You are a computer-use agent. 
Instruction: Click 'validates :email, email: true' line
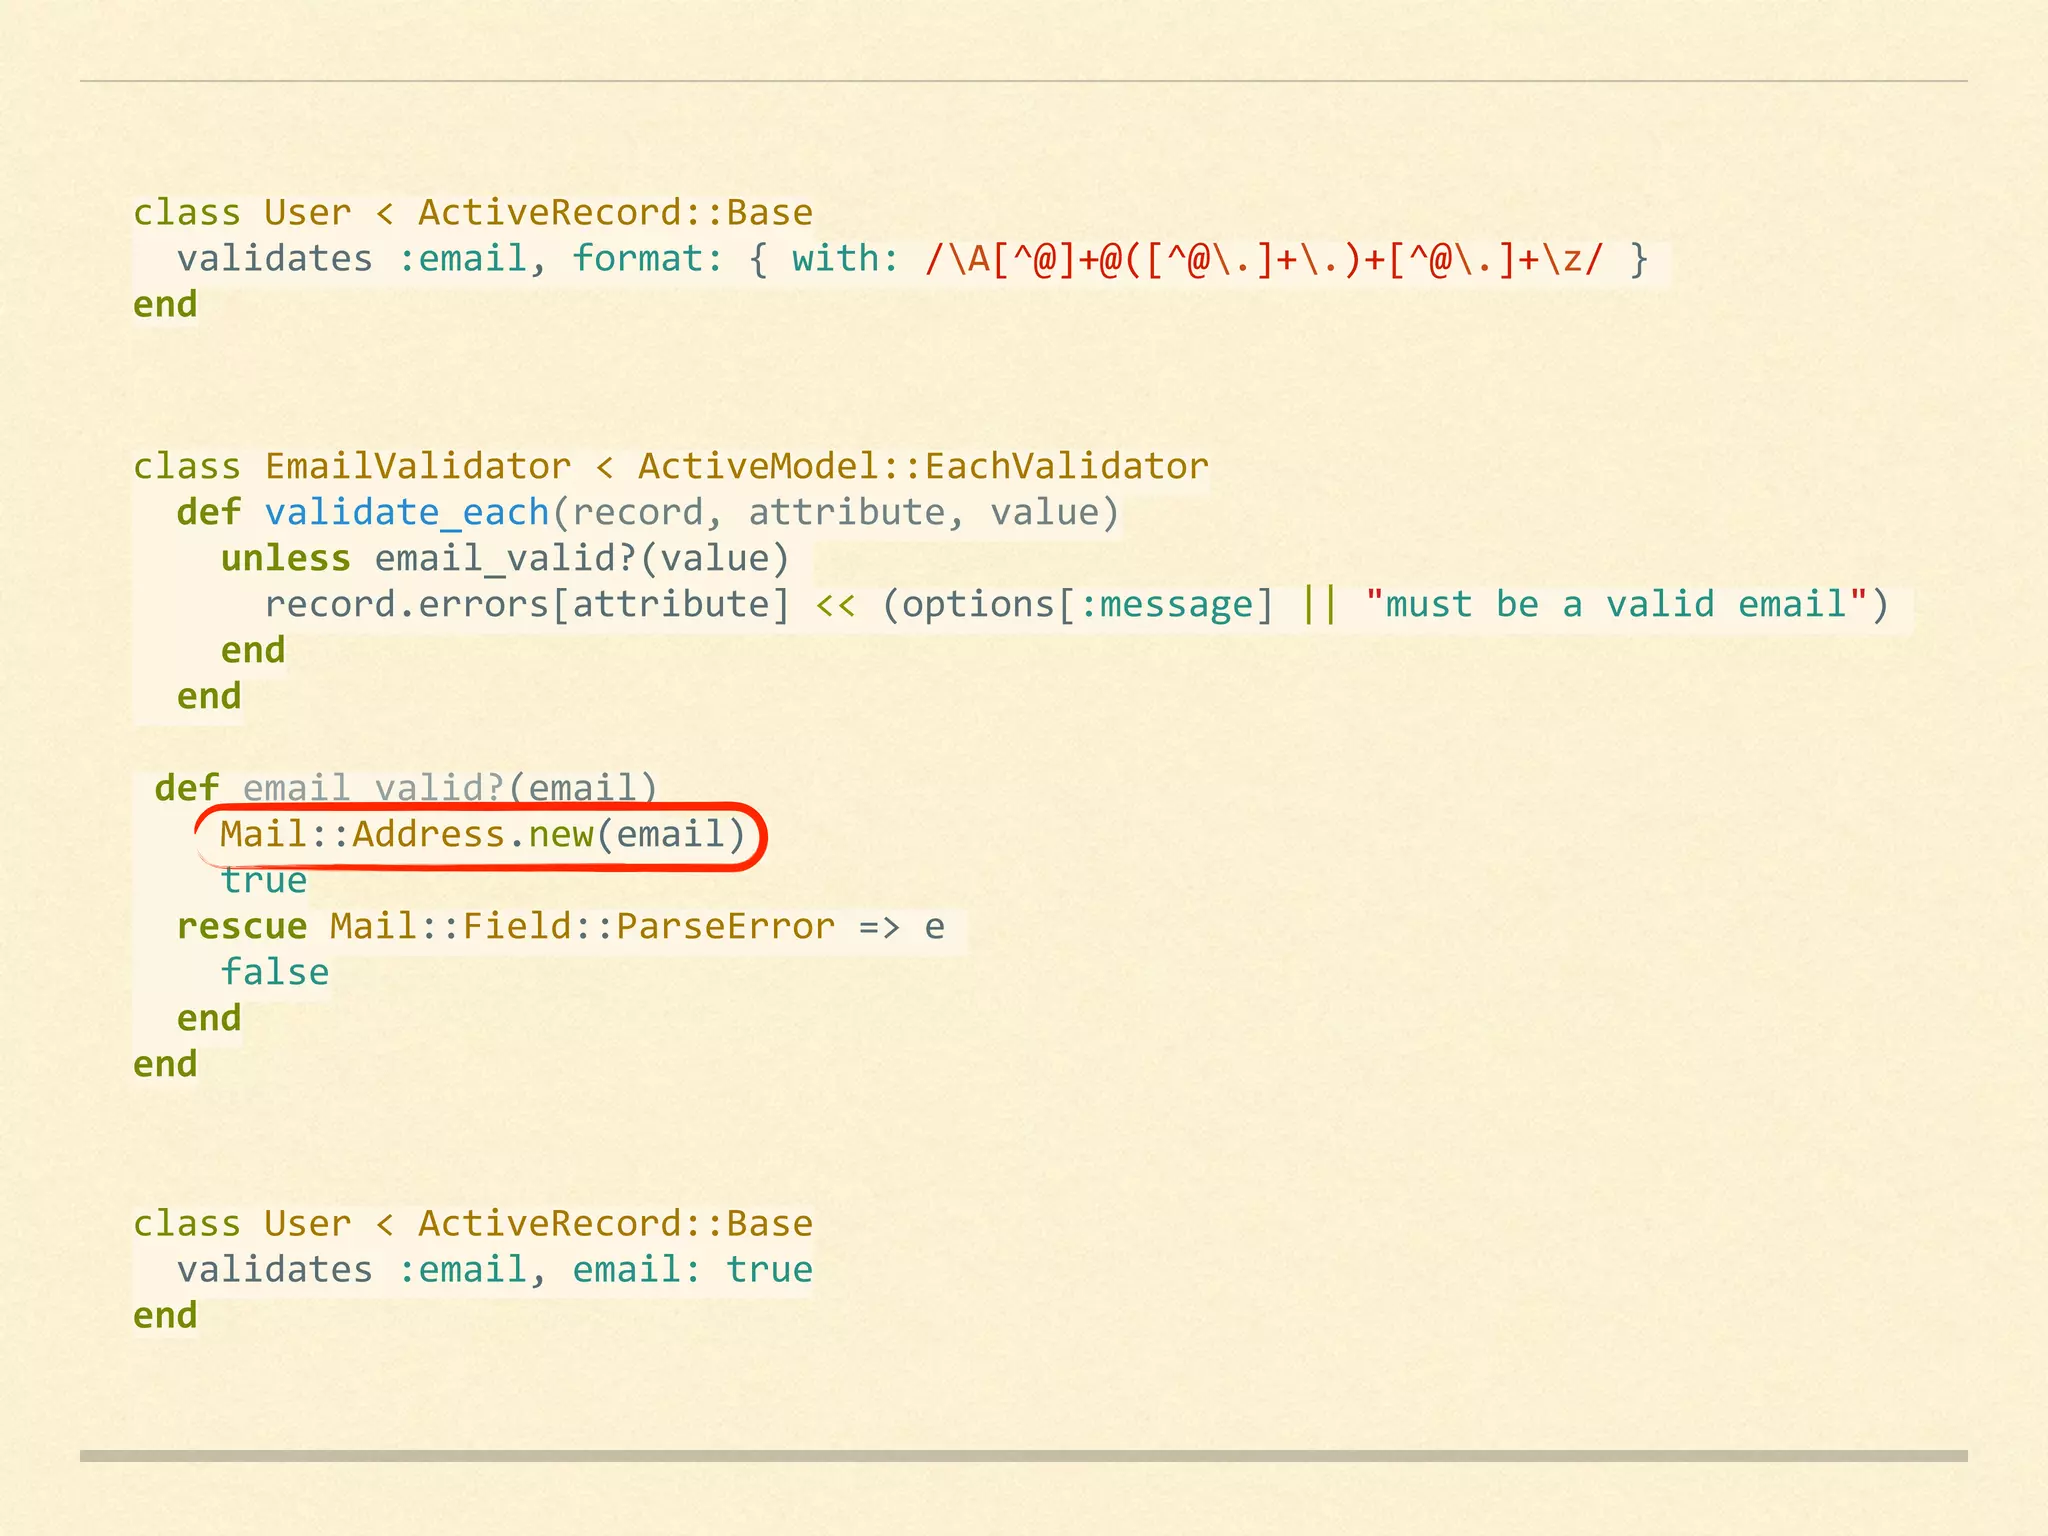pos(495,1270)
